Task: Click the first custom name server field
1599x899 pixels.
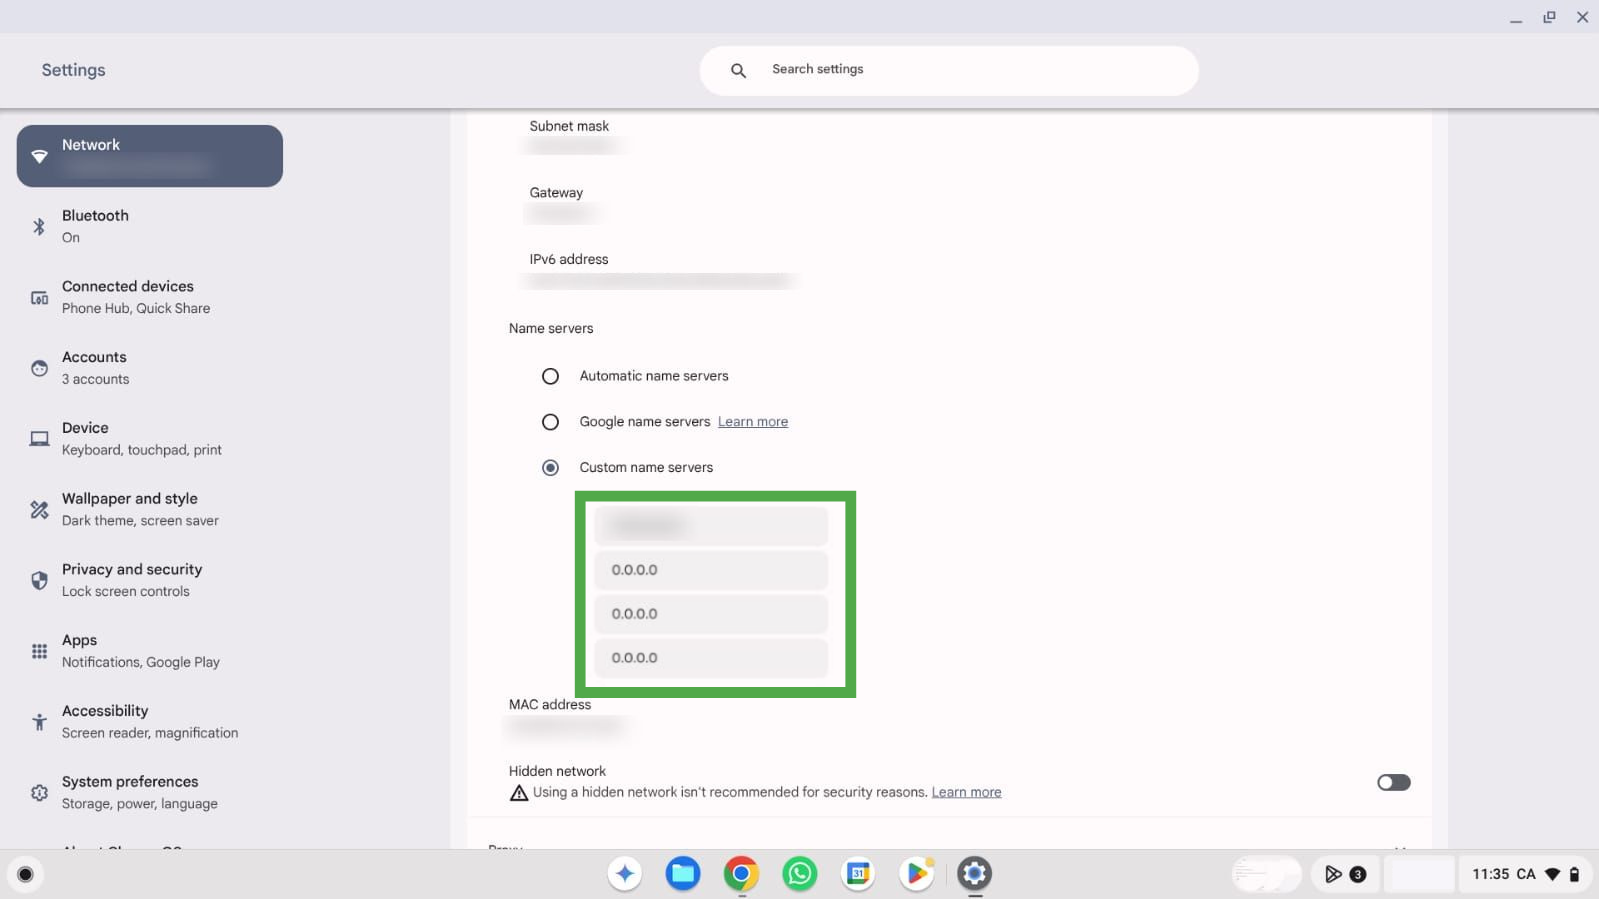Action: click(x=711, y=526)
